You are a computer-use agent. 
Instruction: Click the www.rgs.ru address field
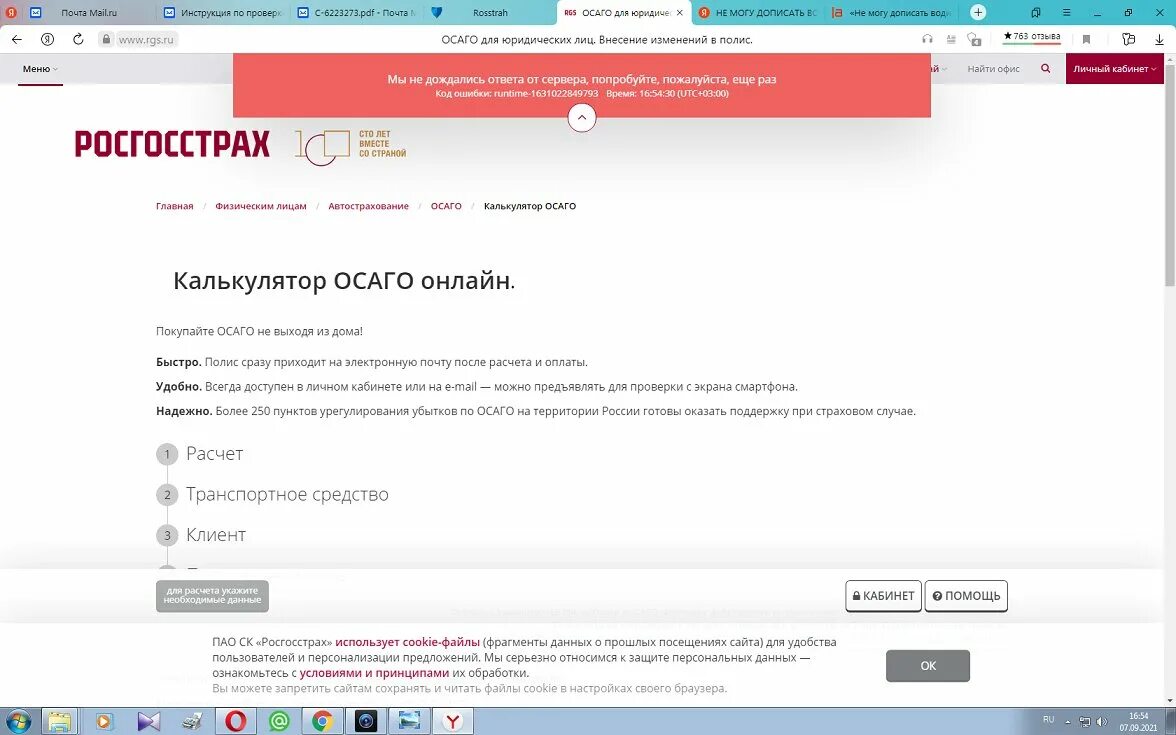147,40
